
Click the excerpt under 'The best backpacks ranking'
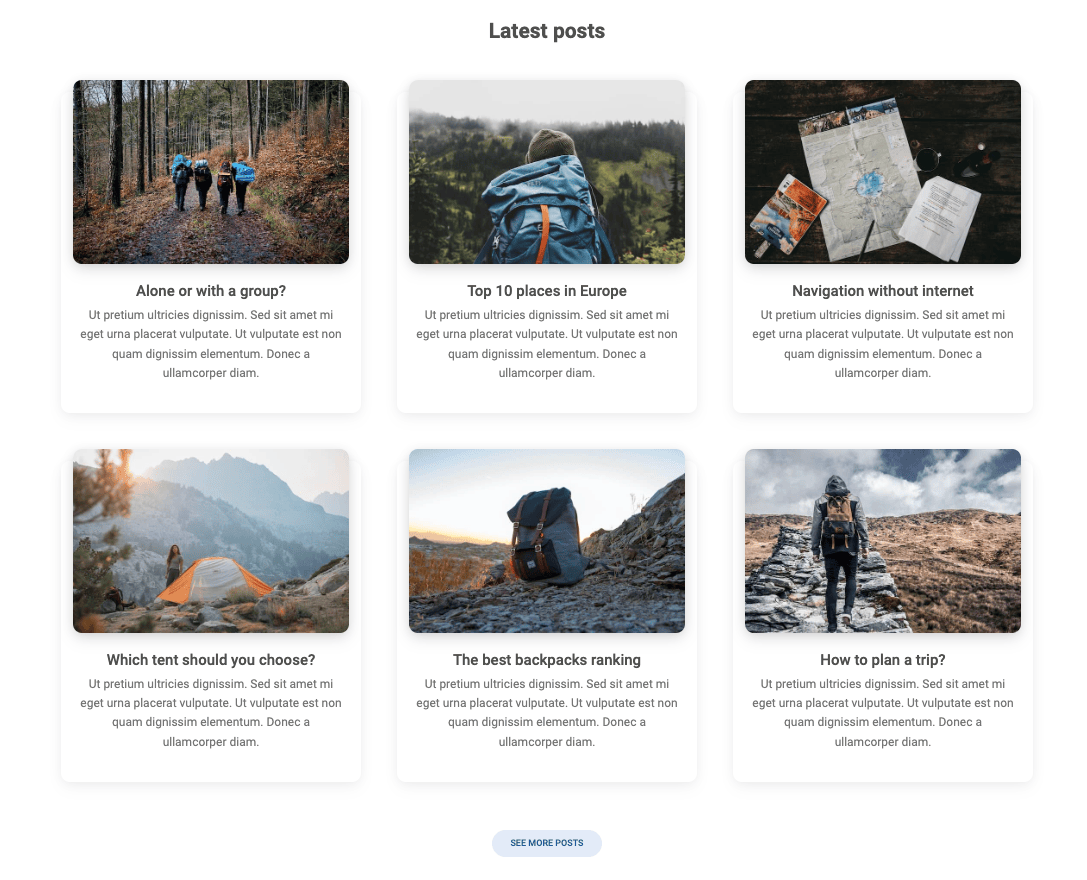click(x=547, y=713)
